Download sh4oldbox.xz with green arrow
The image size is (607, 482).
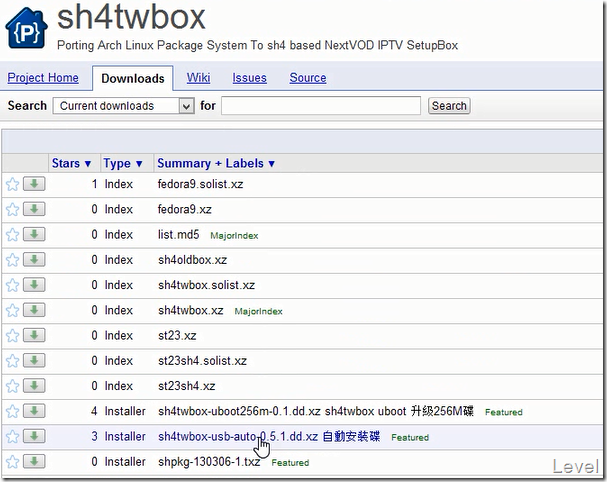34,259
